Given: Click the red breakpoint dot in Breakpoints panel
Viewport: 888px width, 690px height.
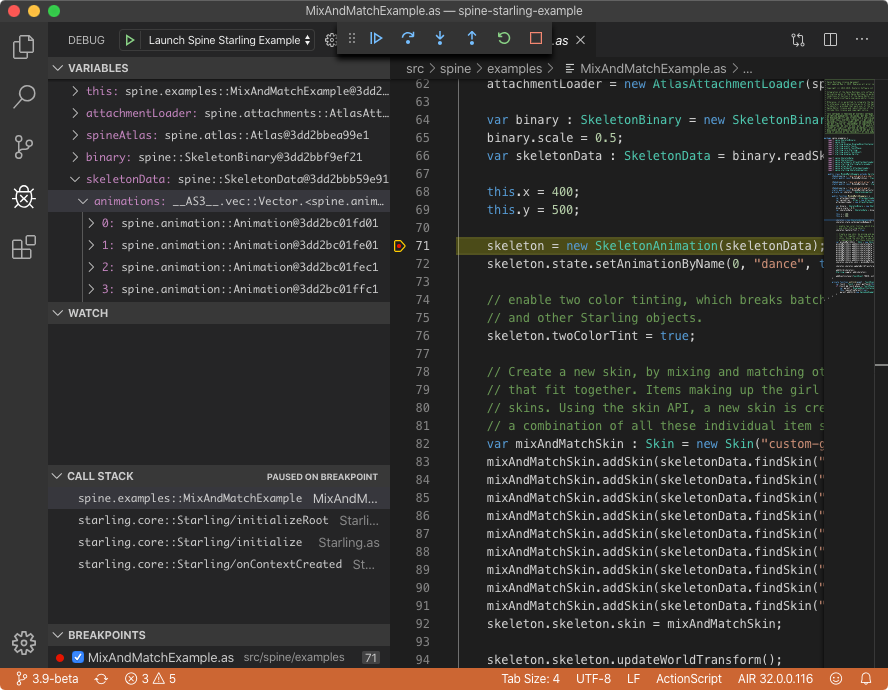Looking at the screenshot, I should tap(59, 657).
